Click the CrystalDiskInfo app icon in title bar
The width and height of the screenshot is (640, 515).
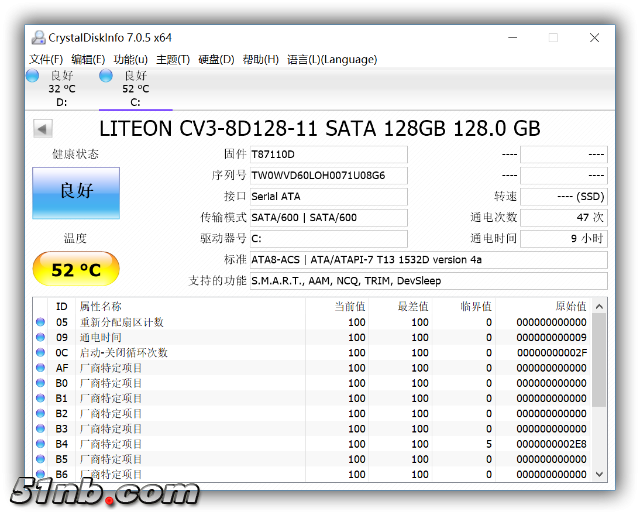[38, 38]
